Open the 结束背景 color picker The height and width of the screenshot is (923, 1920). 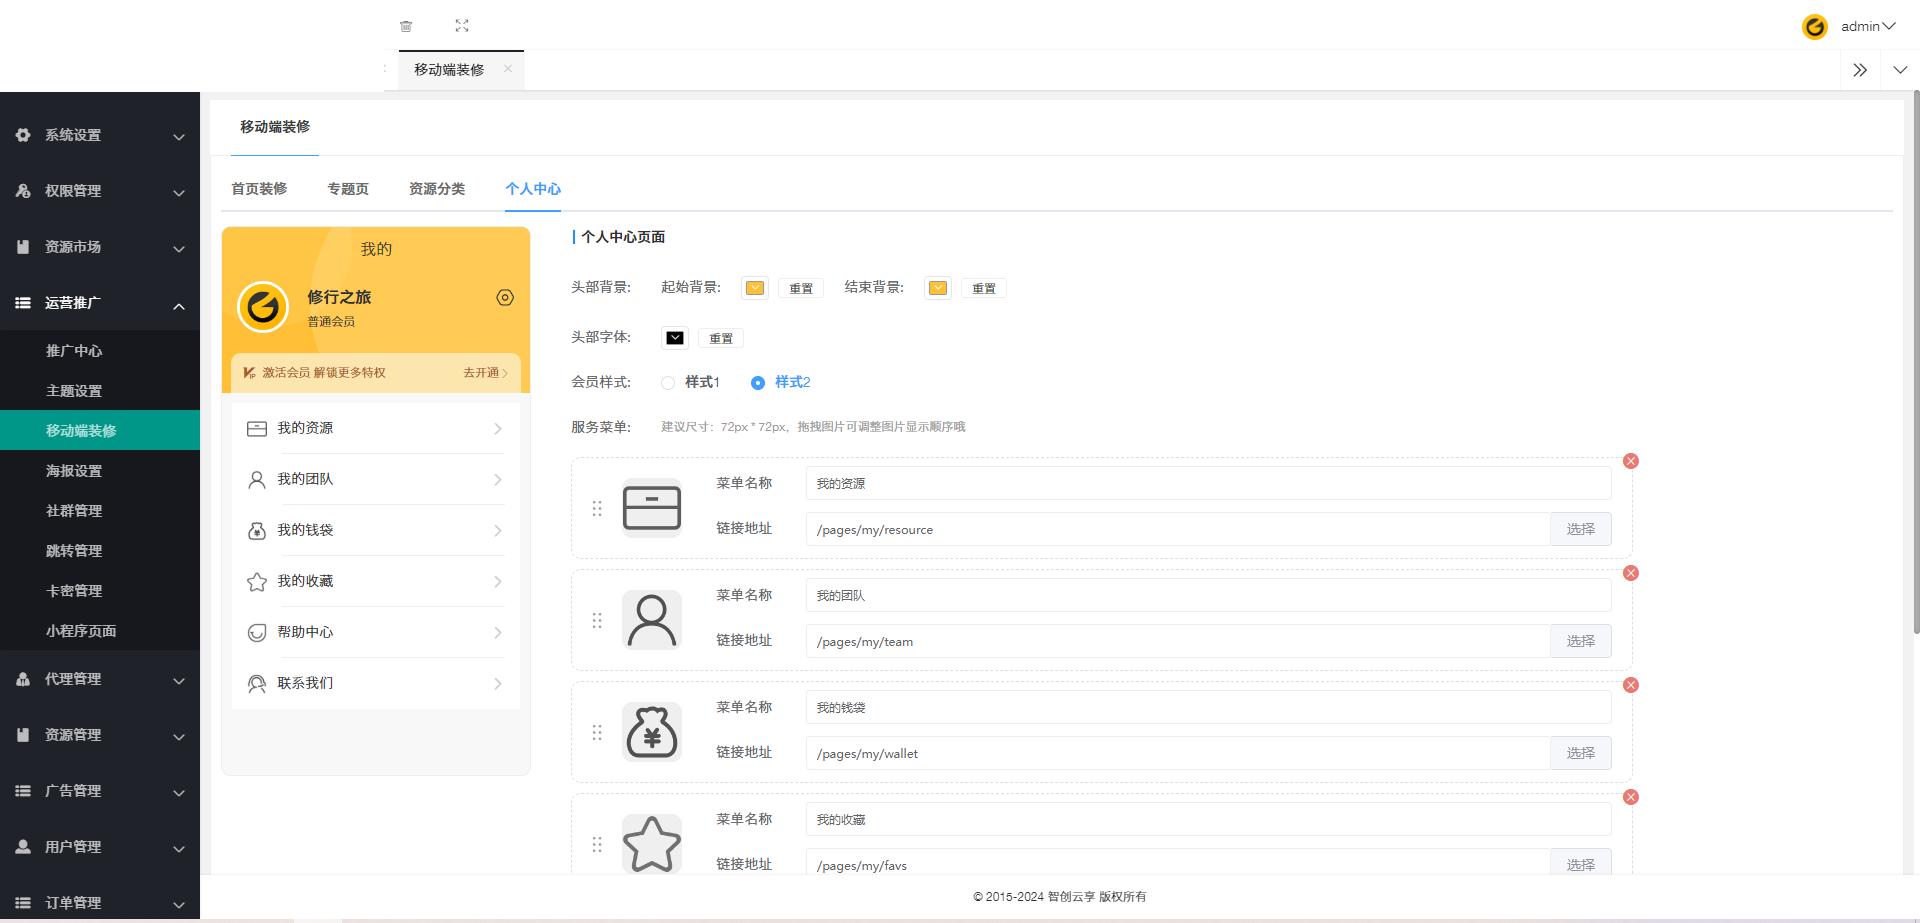point(938,288)
